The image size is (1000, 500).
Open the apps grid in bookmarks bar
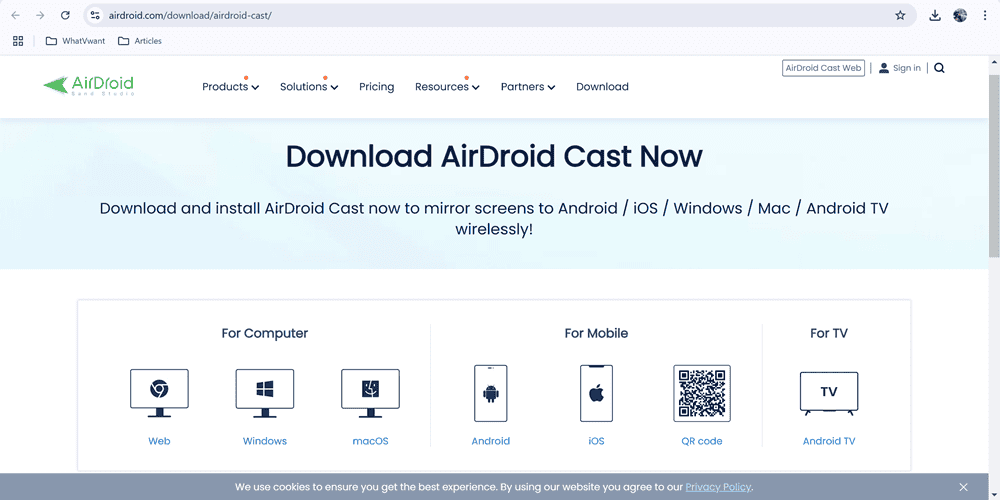click(x=18, y=41)
